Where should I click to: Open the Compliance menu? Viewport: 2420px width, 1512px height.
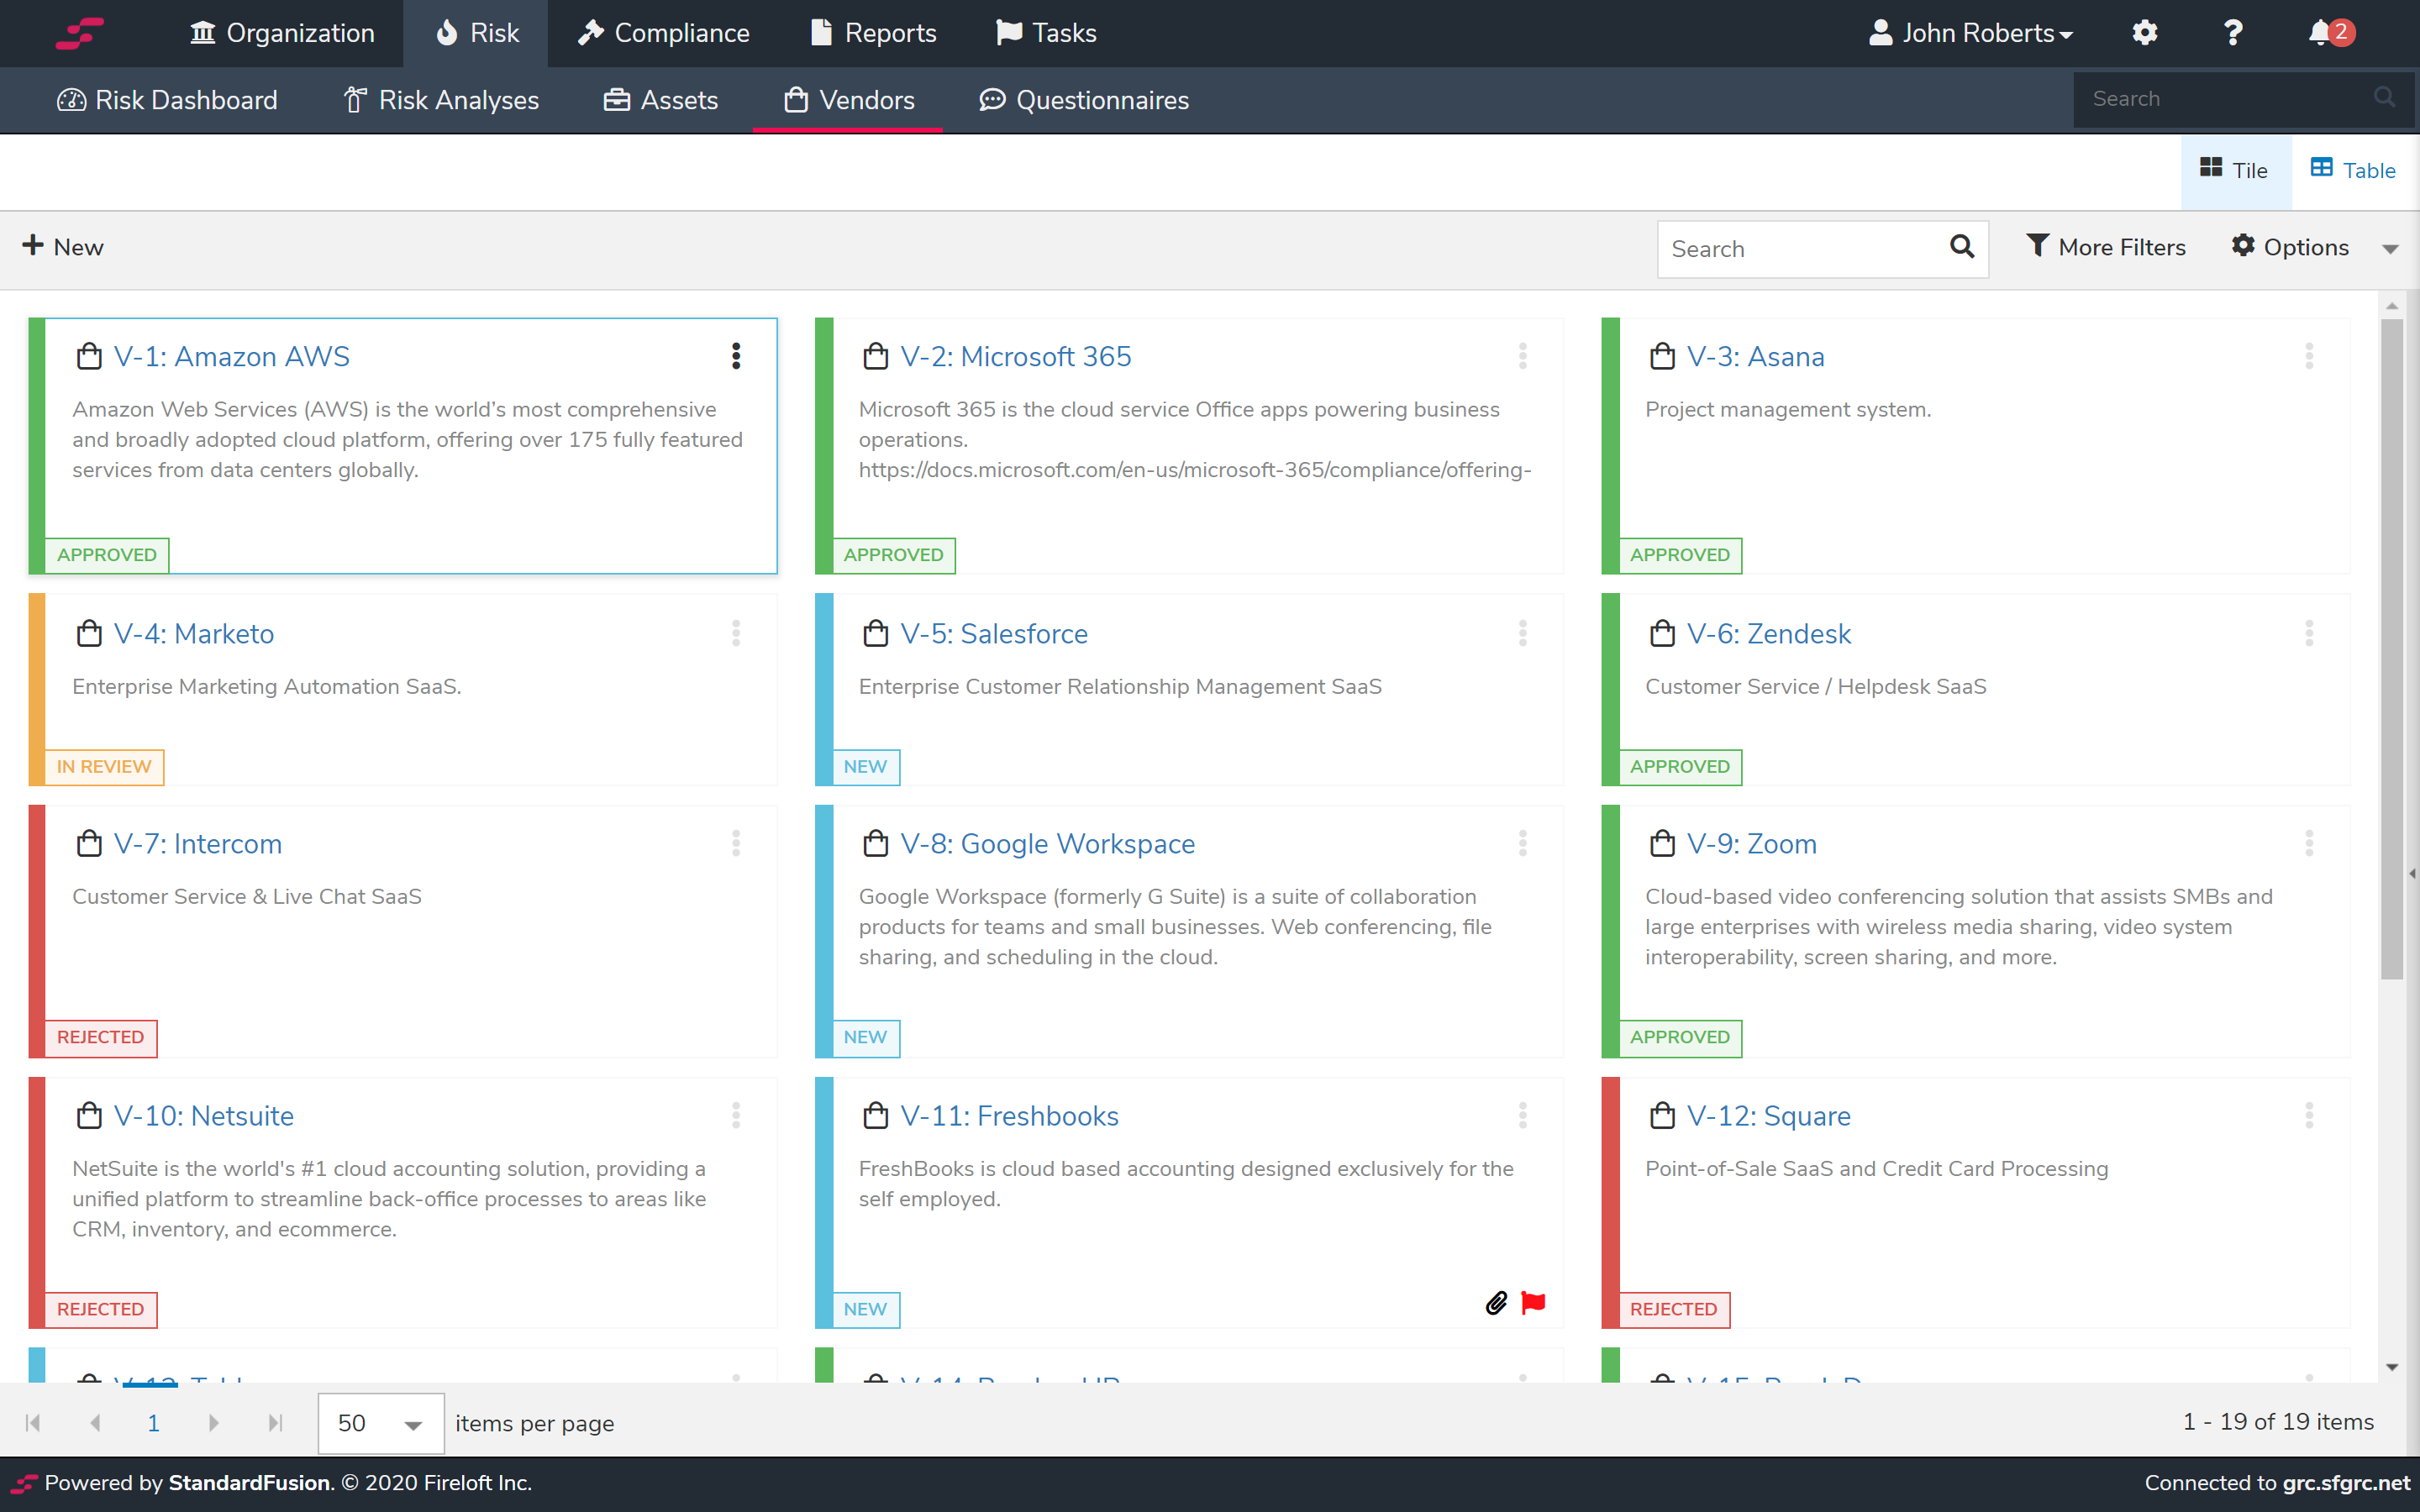click(x=664, y=33)
